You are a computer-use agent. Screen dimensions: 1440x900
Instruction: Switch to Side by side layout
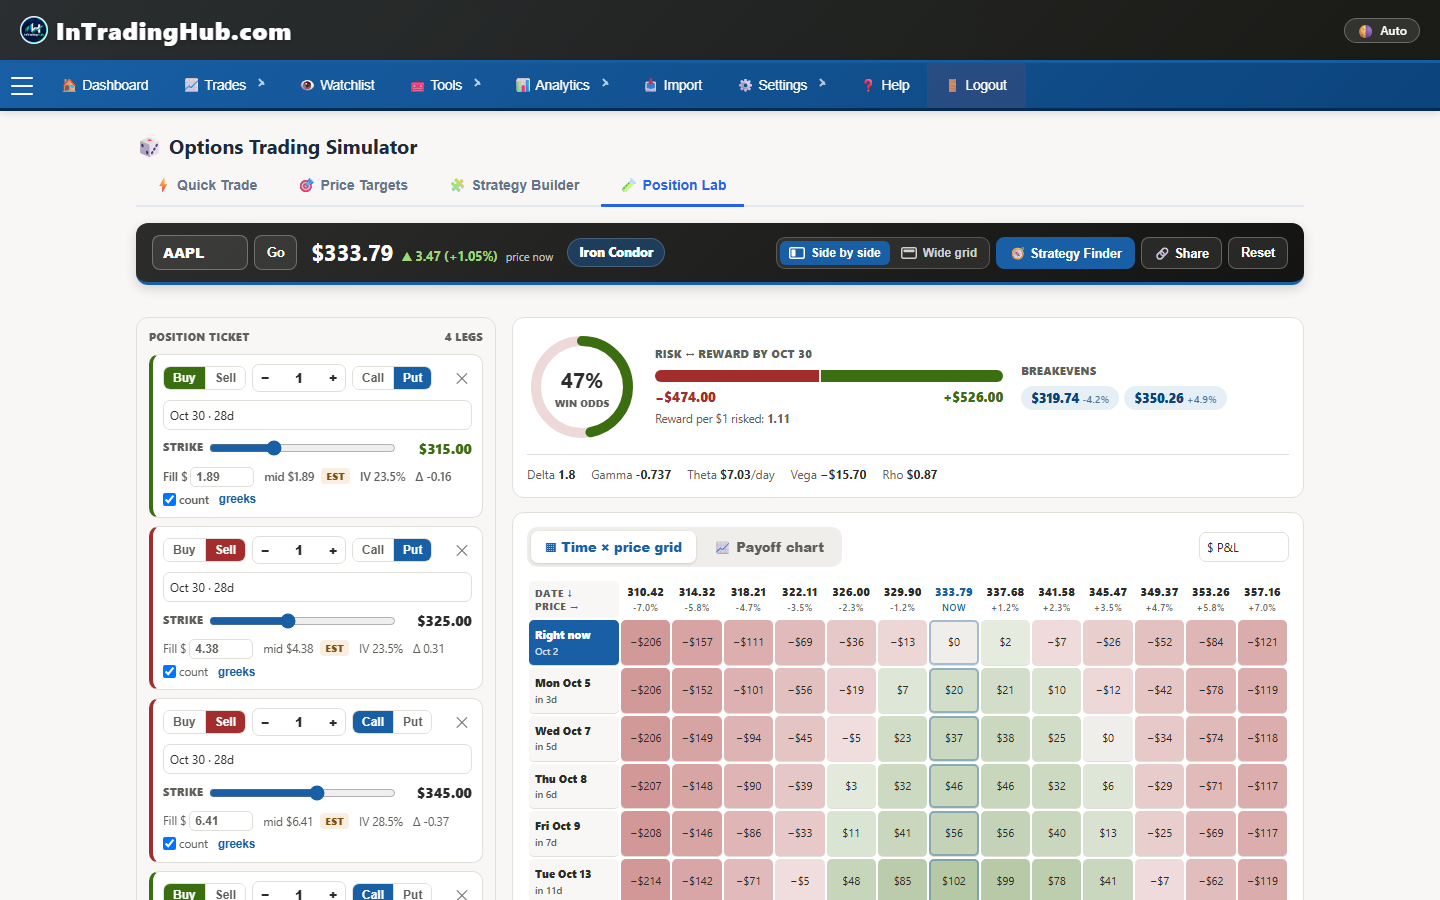pos(835,253)
